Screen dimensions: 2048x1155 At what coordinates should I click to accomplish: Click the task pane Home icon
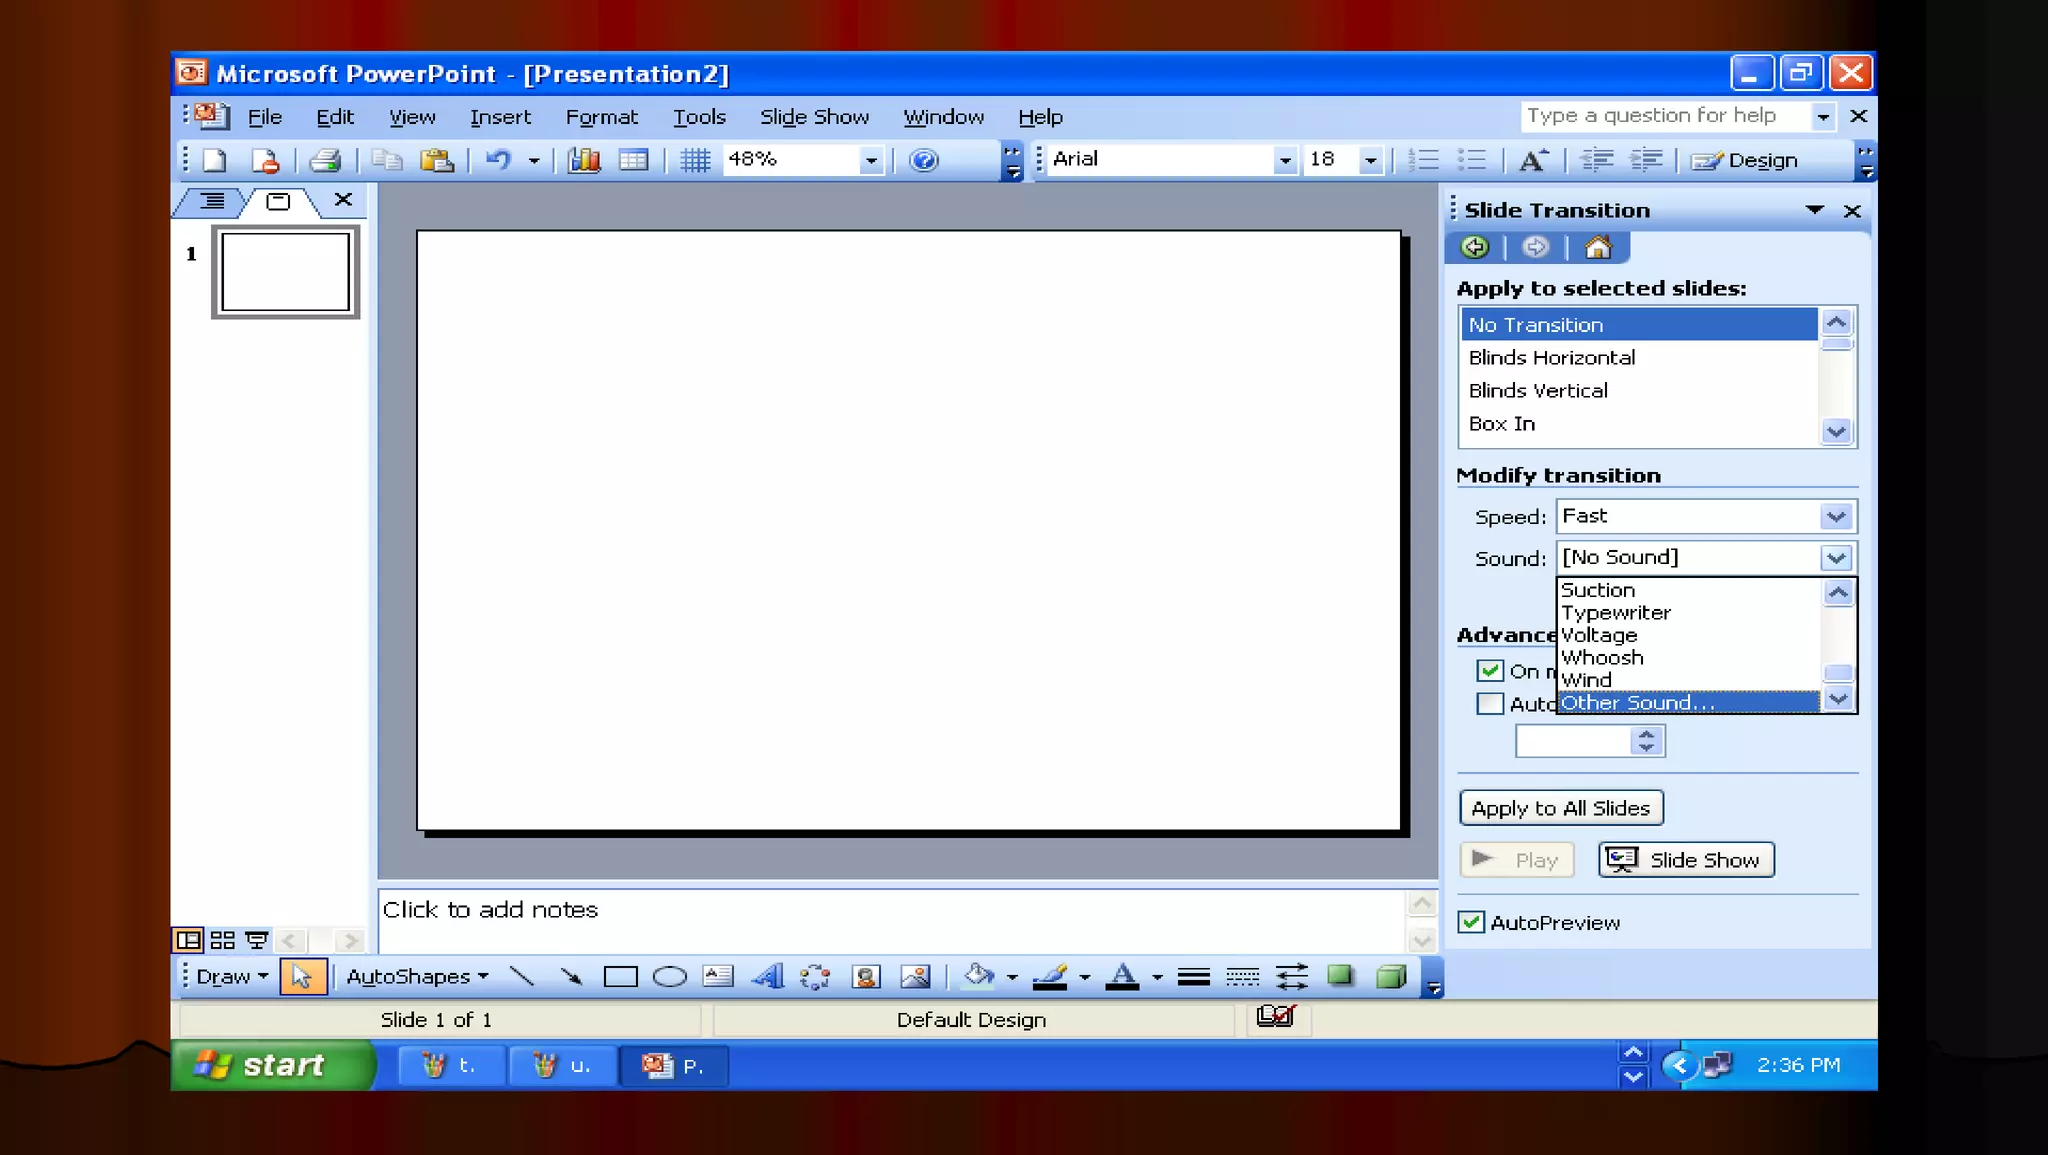coord(1598,247)
